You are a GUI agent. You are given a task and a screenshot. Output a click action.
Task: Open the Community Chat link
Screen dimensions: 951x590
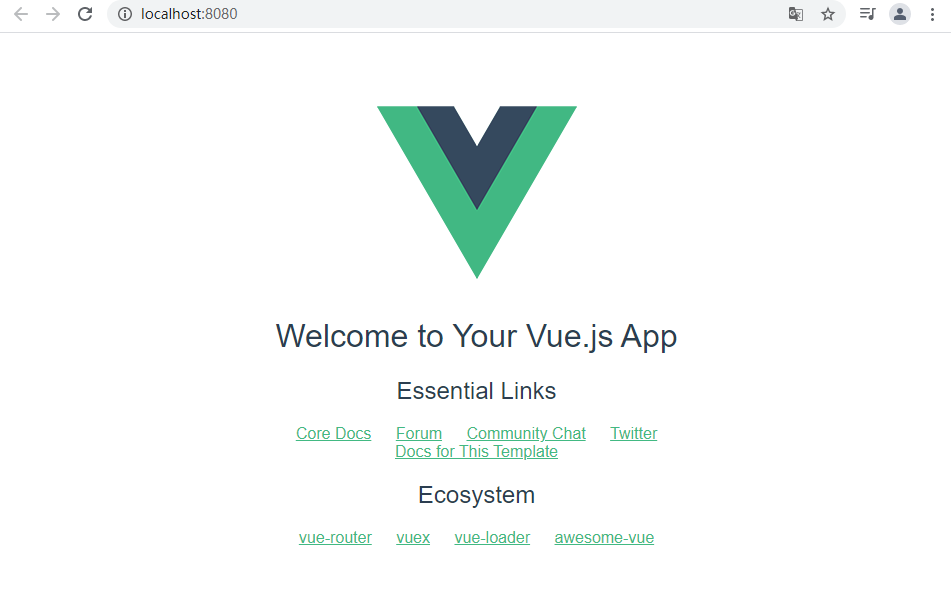pos(526,434)
